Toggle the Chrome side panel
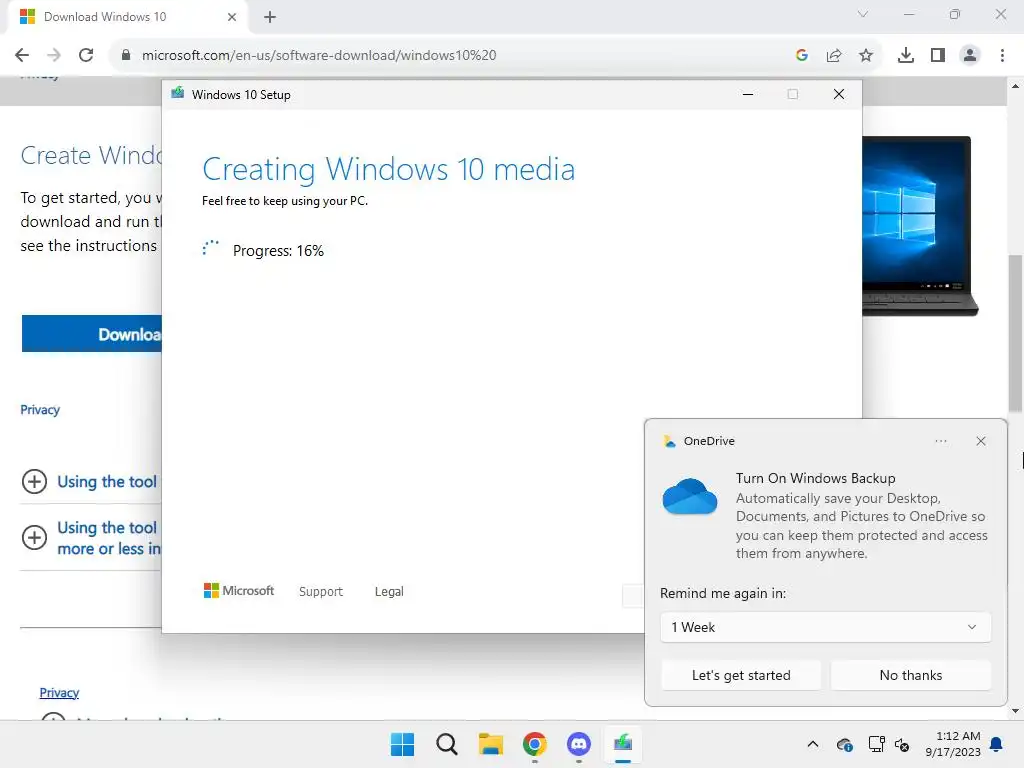This screenshot has width=1024, height=768. tap(938, 56)
